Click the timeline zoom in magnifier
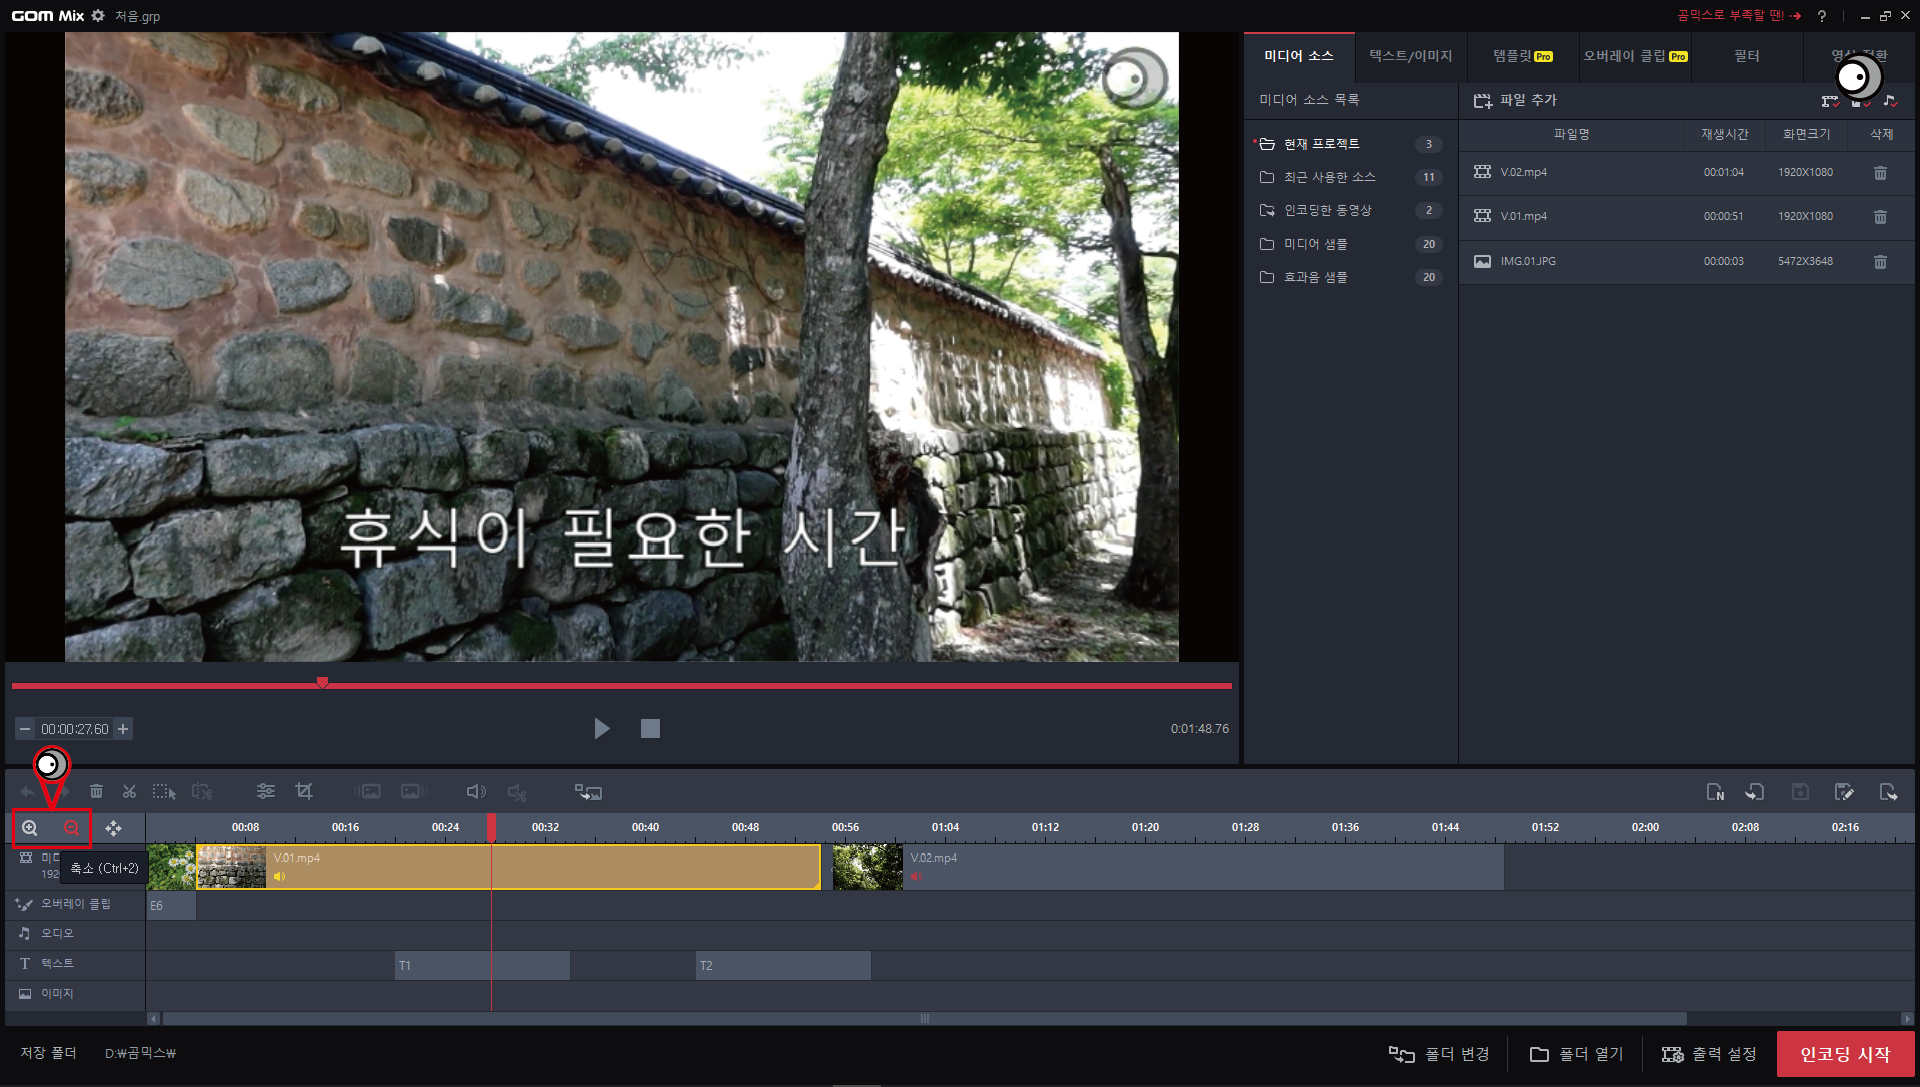The width and height of the screenshot is (1920, 1087). [30, 828]
